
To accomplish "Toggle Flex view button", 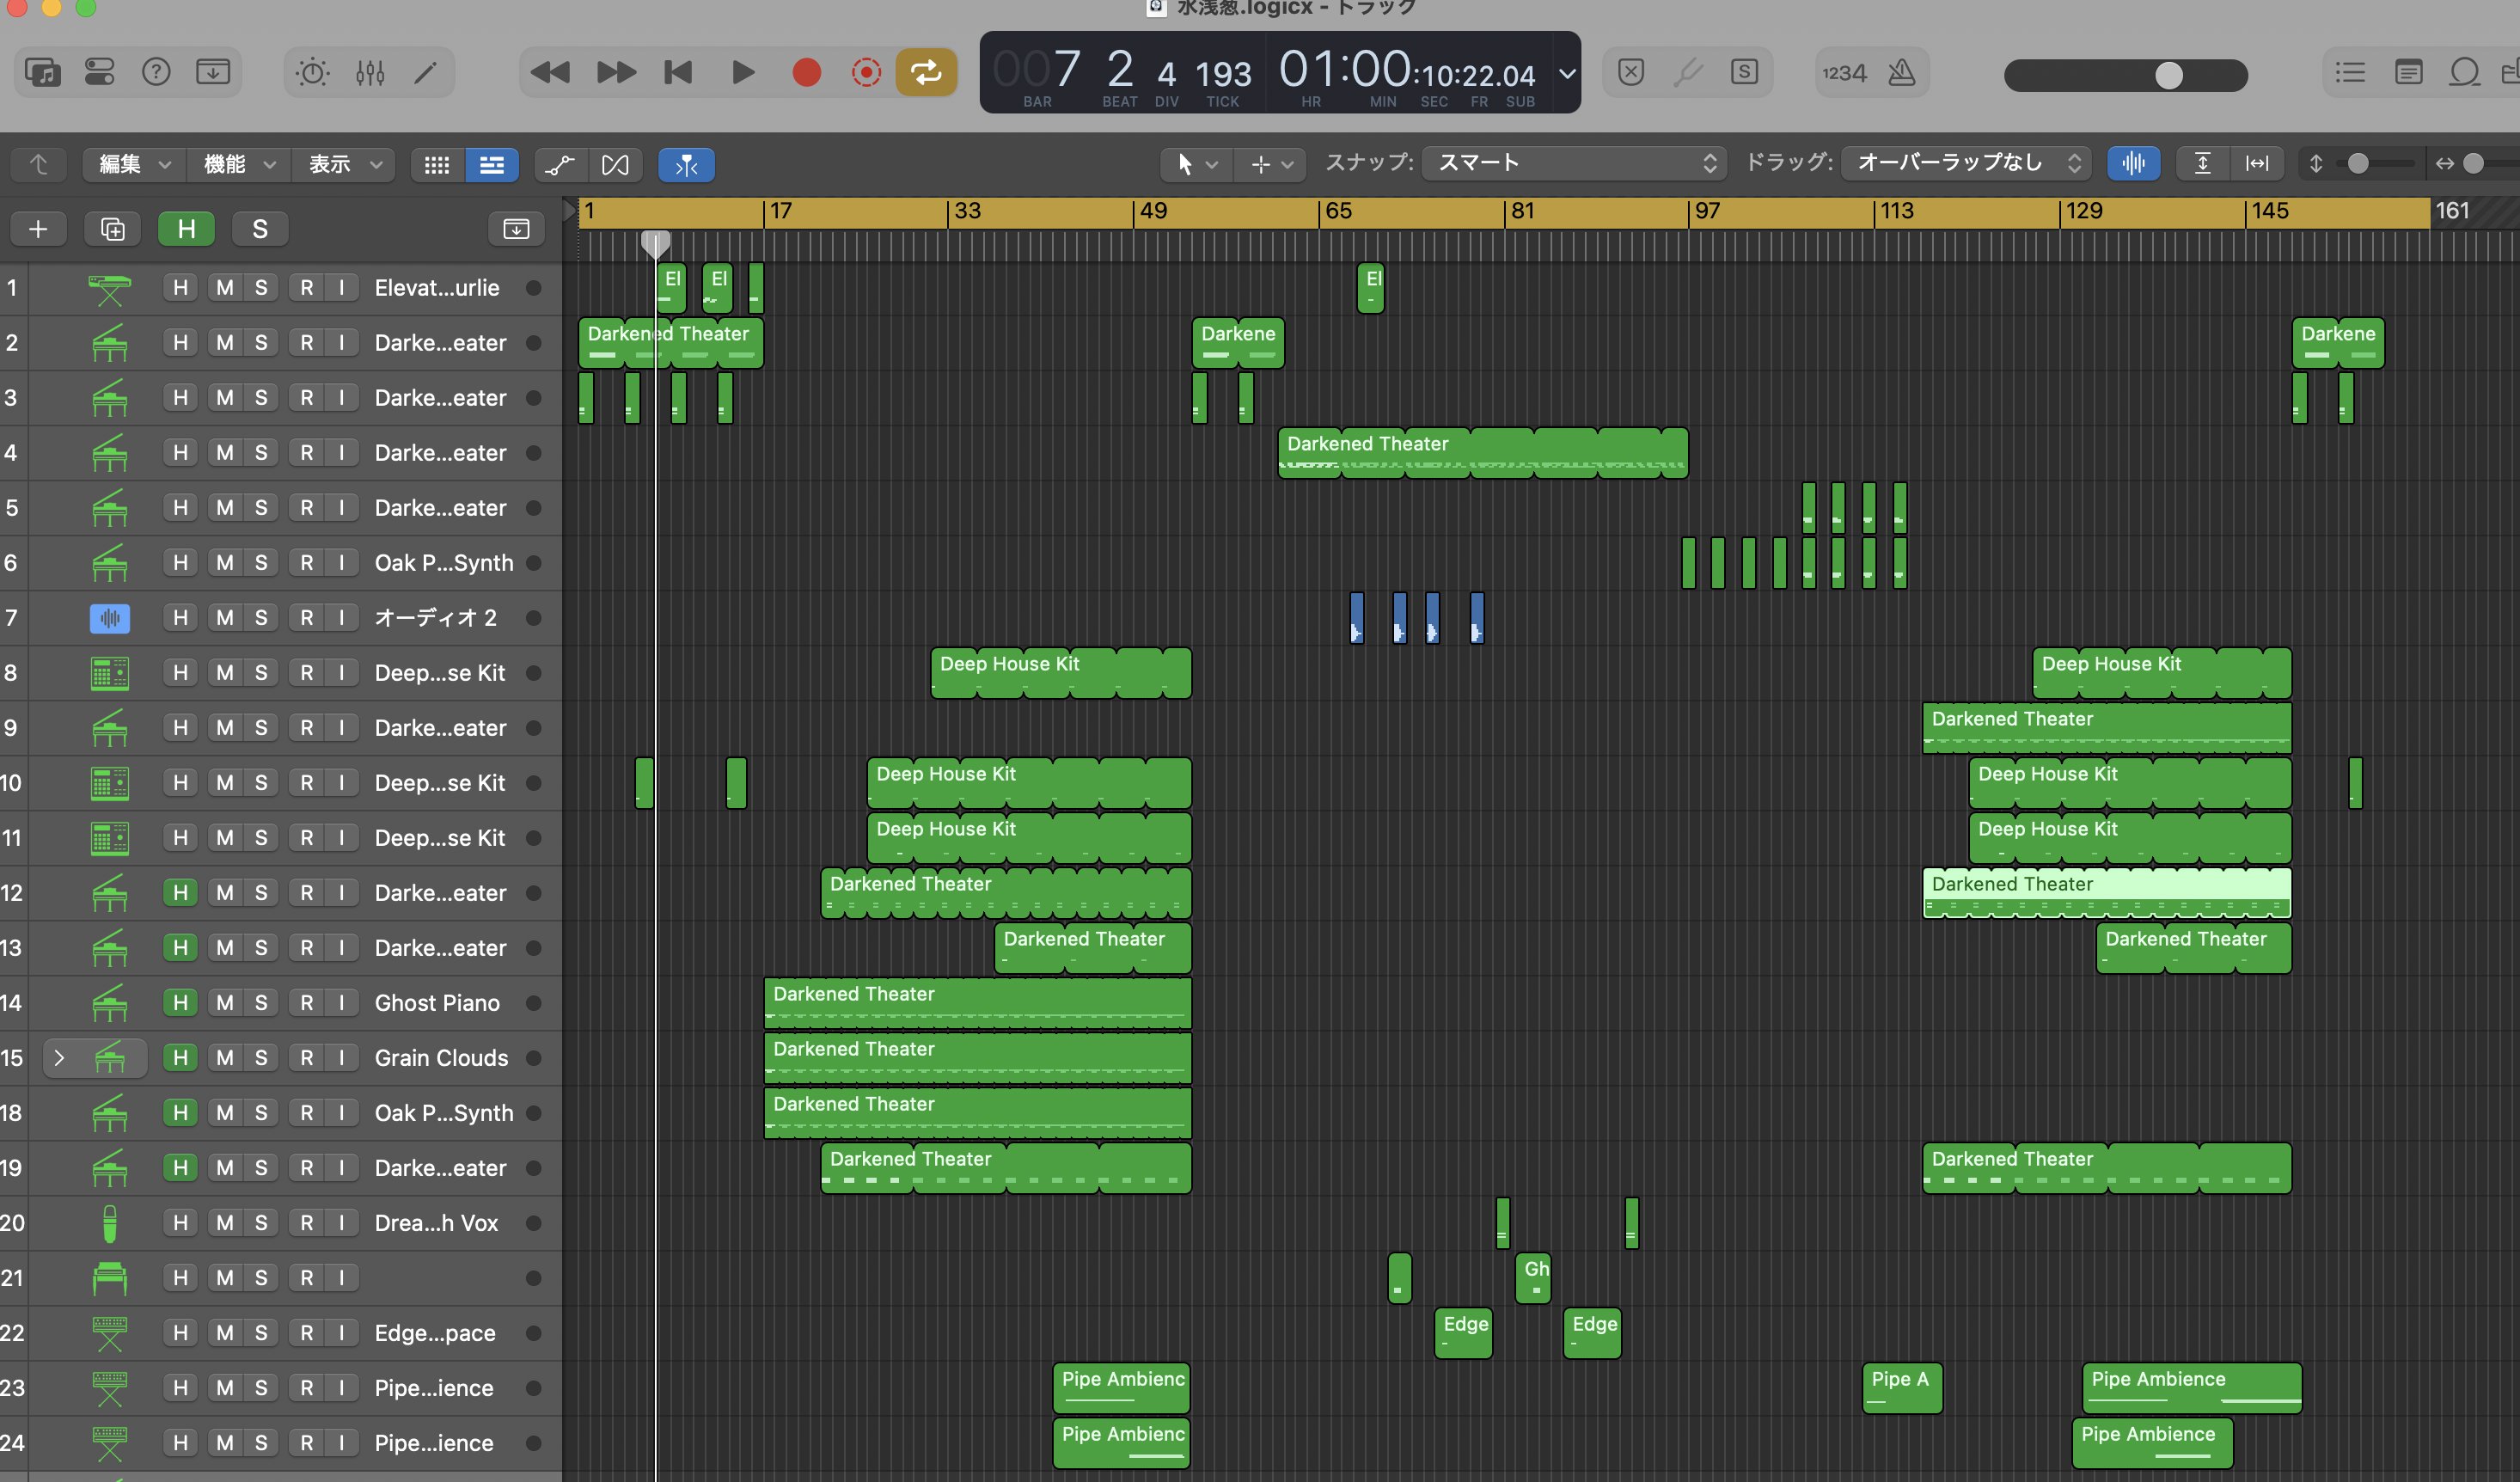I will (x=615, y=164).
